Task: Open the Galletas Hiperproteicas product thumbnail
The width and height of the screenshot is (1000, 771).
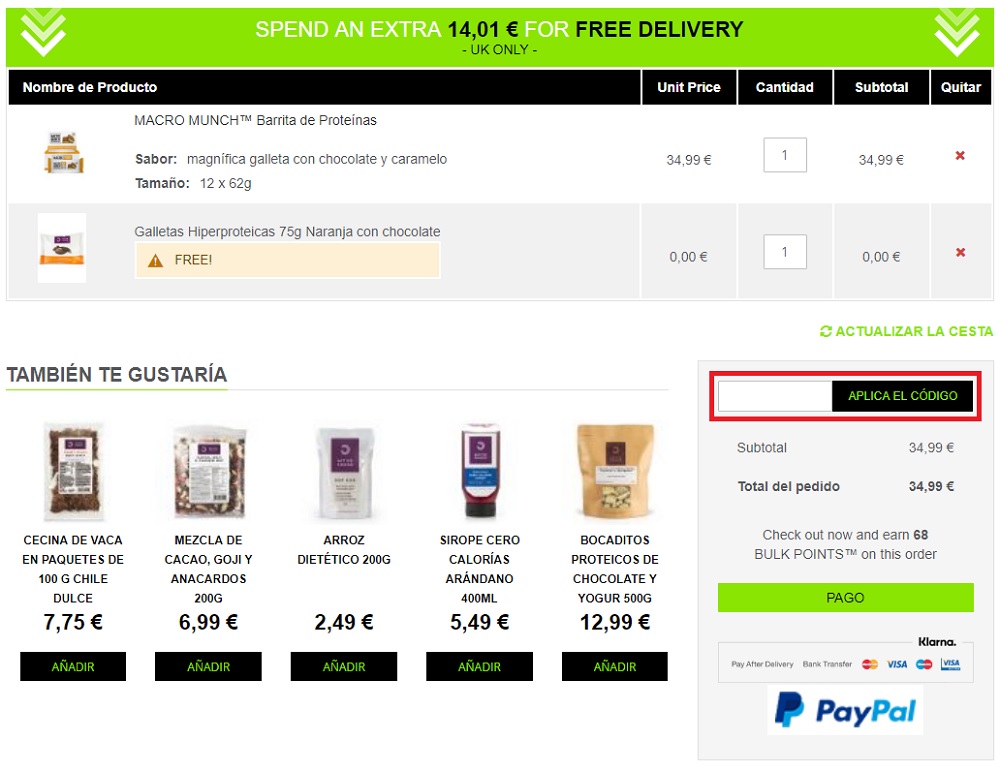Action: coord(62,248)
